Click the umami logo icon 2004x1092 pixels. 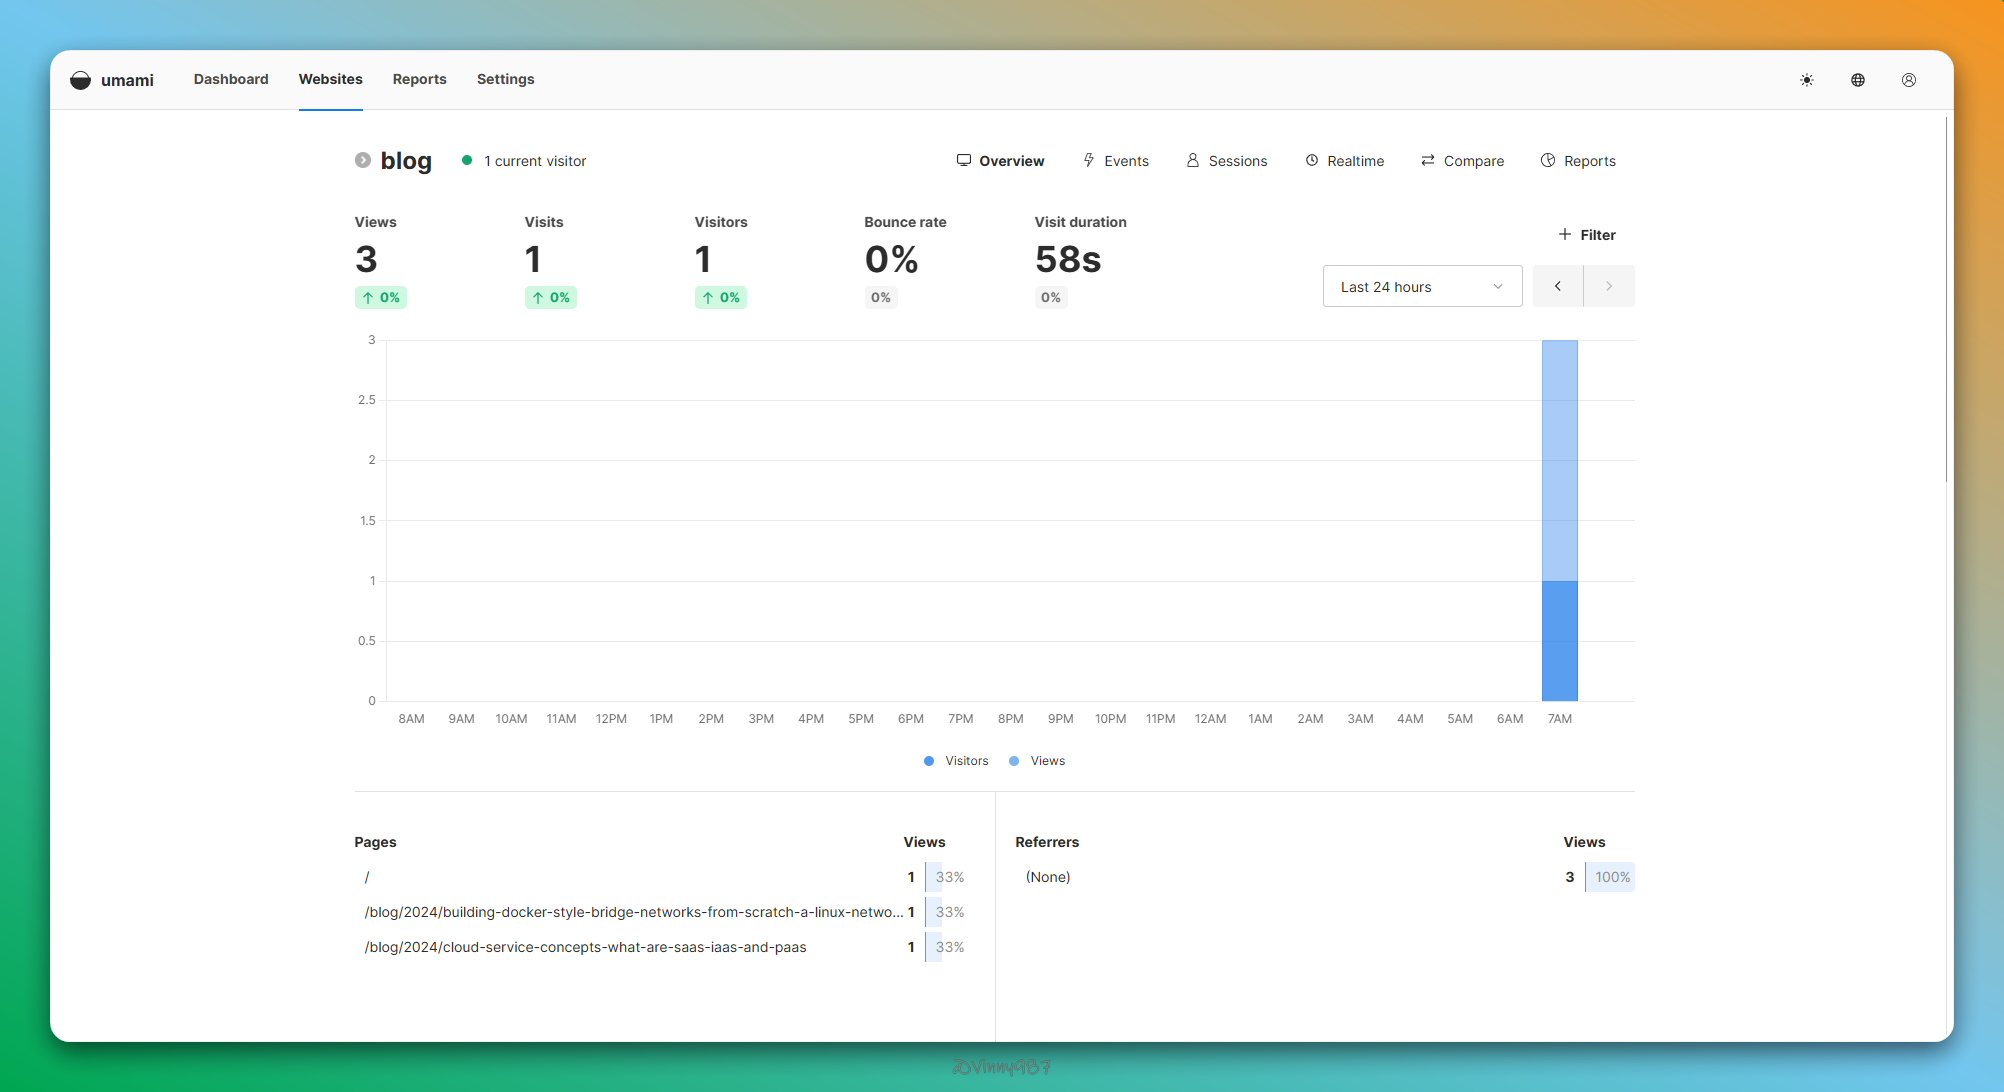[81, 80]
